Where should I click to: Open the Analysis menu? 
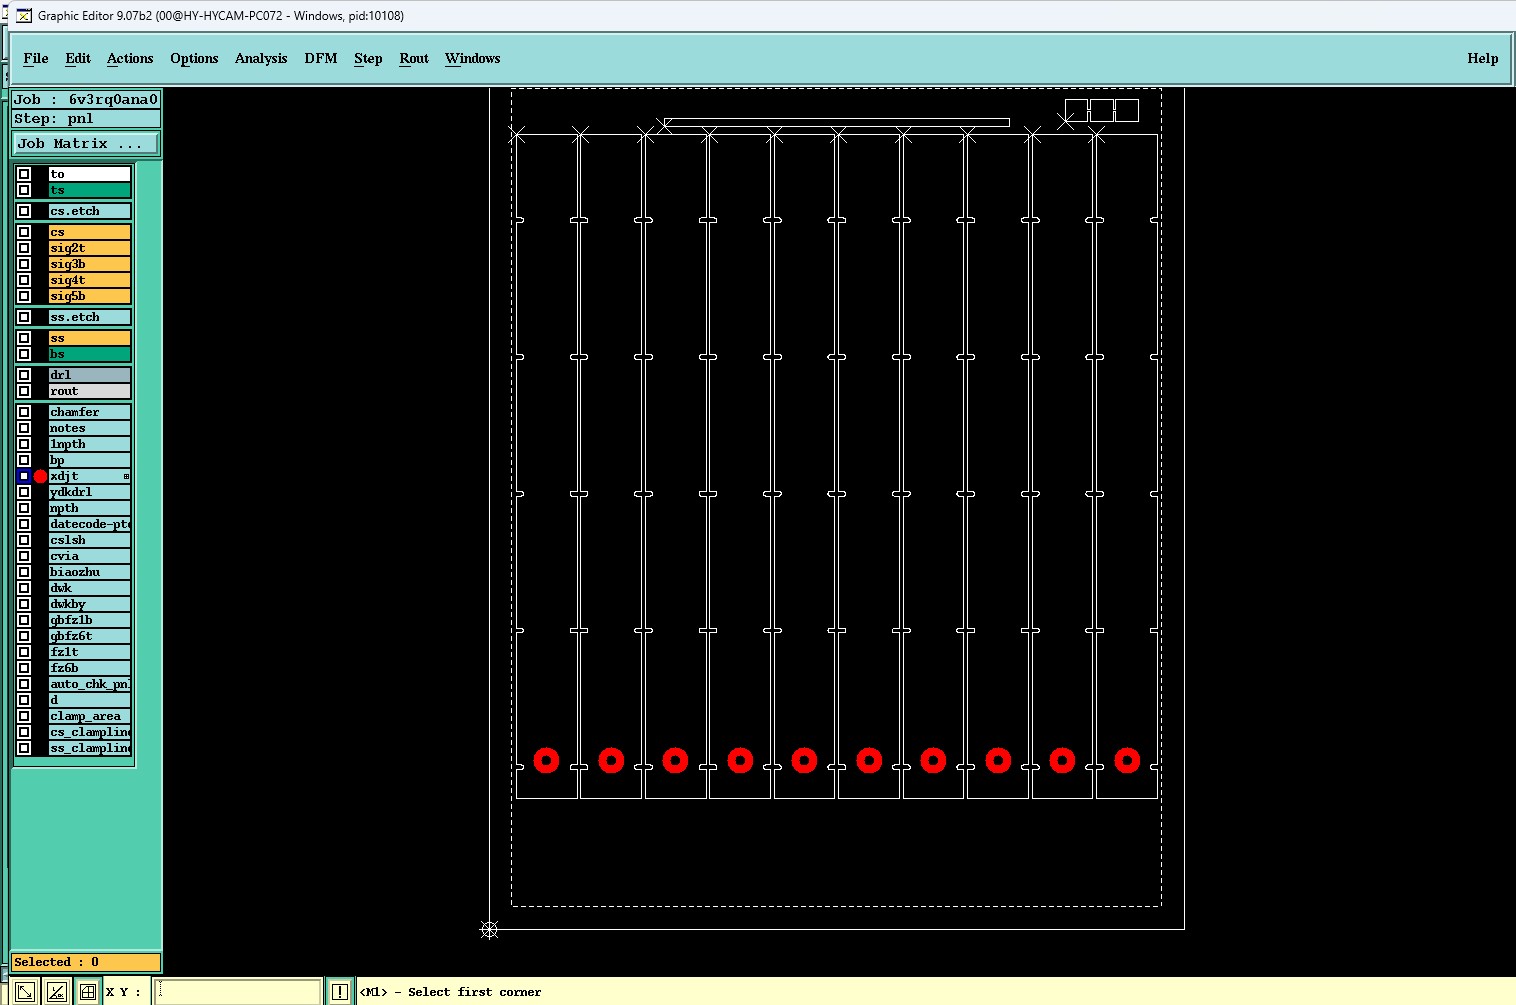point(261,58)
